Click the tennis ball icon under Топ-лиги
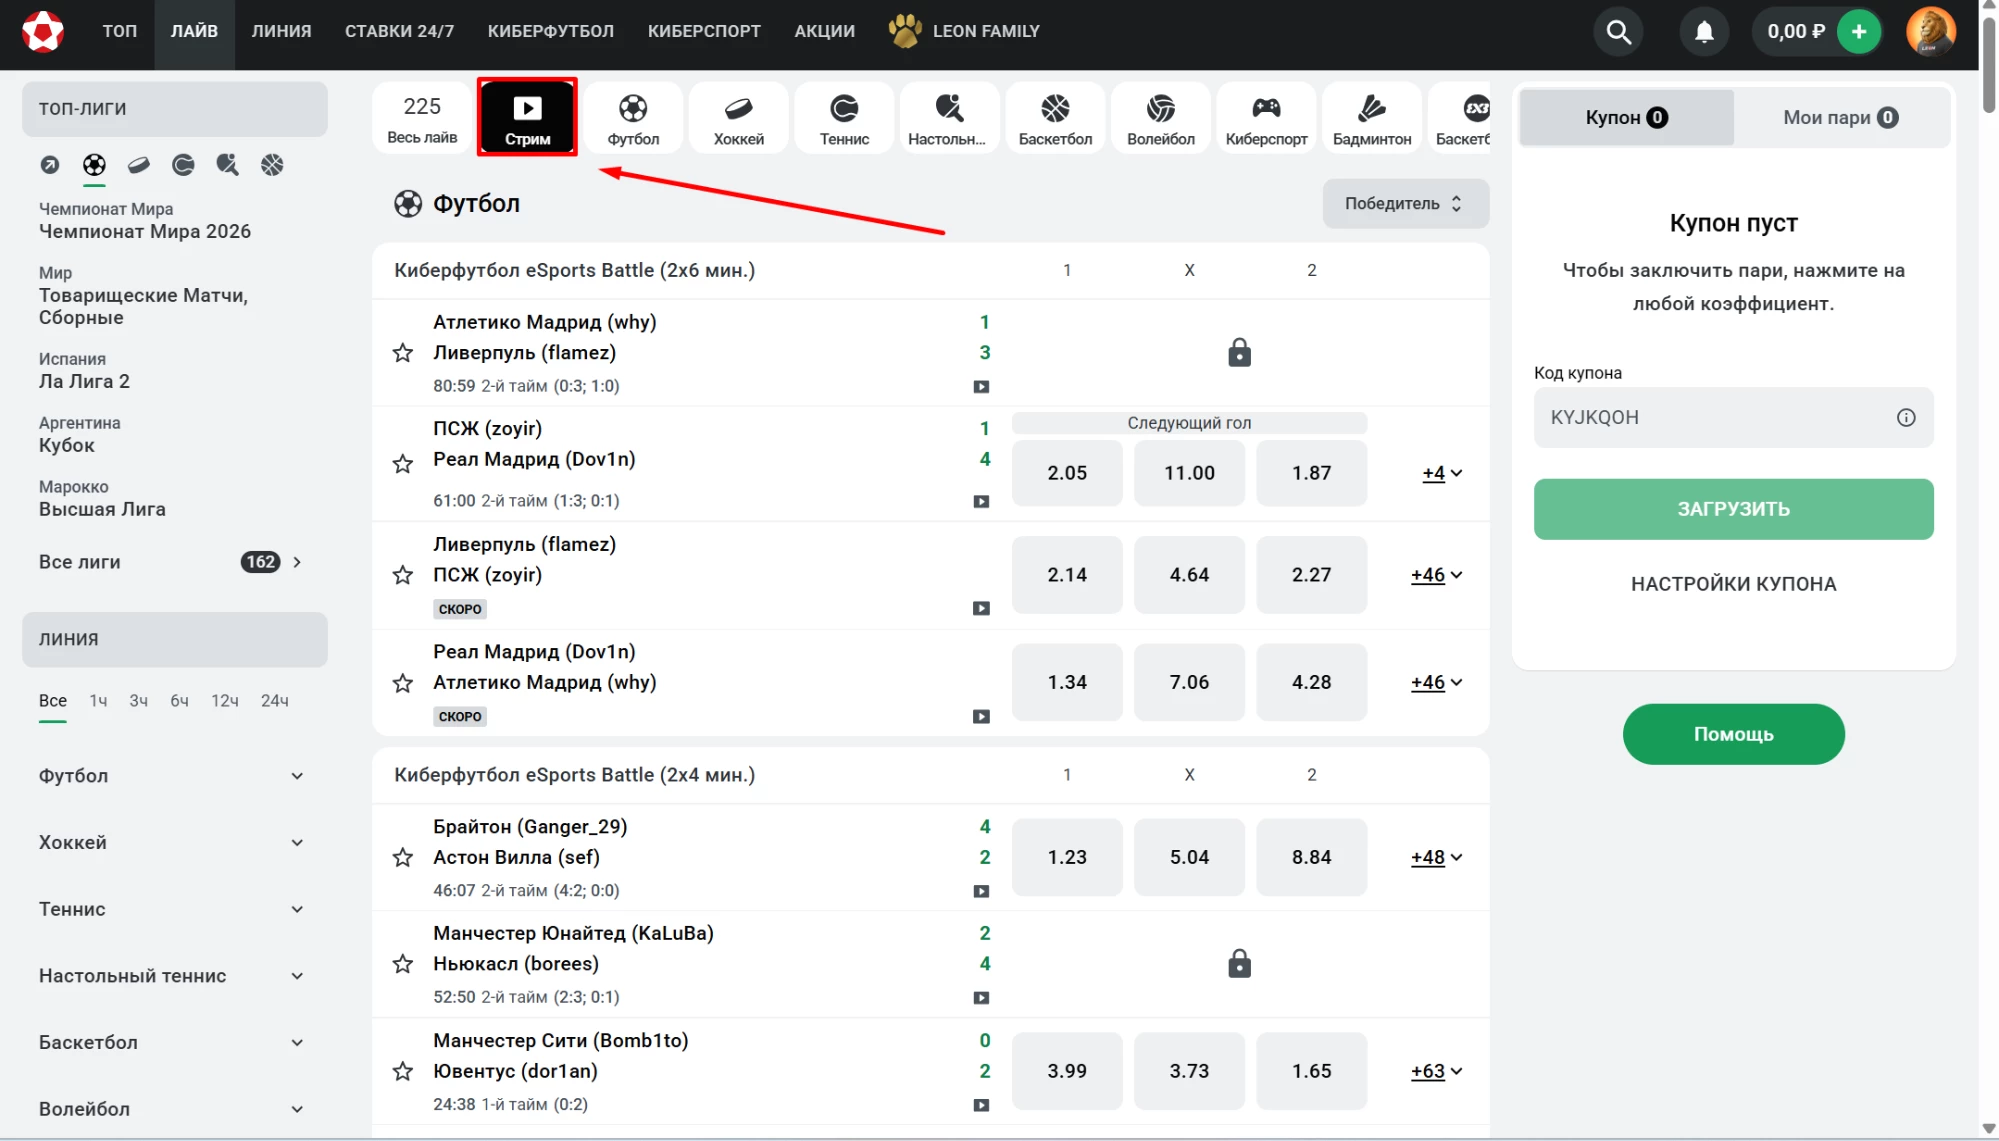1999x1141 pixels. pos(183,165)
